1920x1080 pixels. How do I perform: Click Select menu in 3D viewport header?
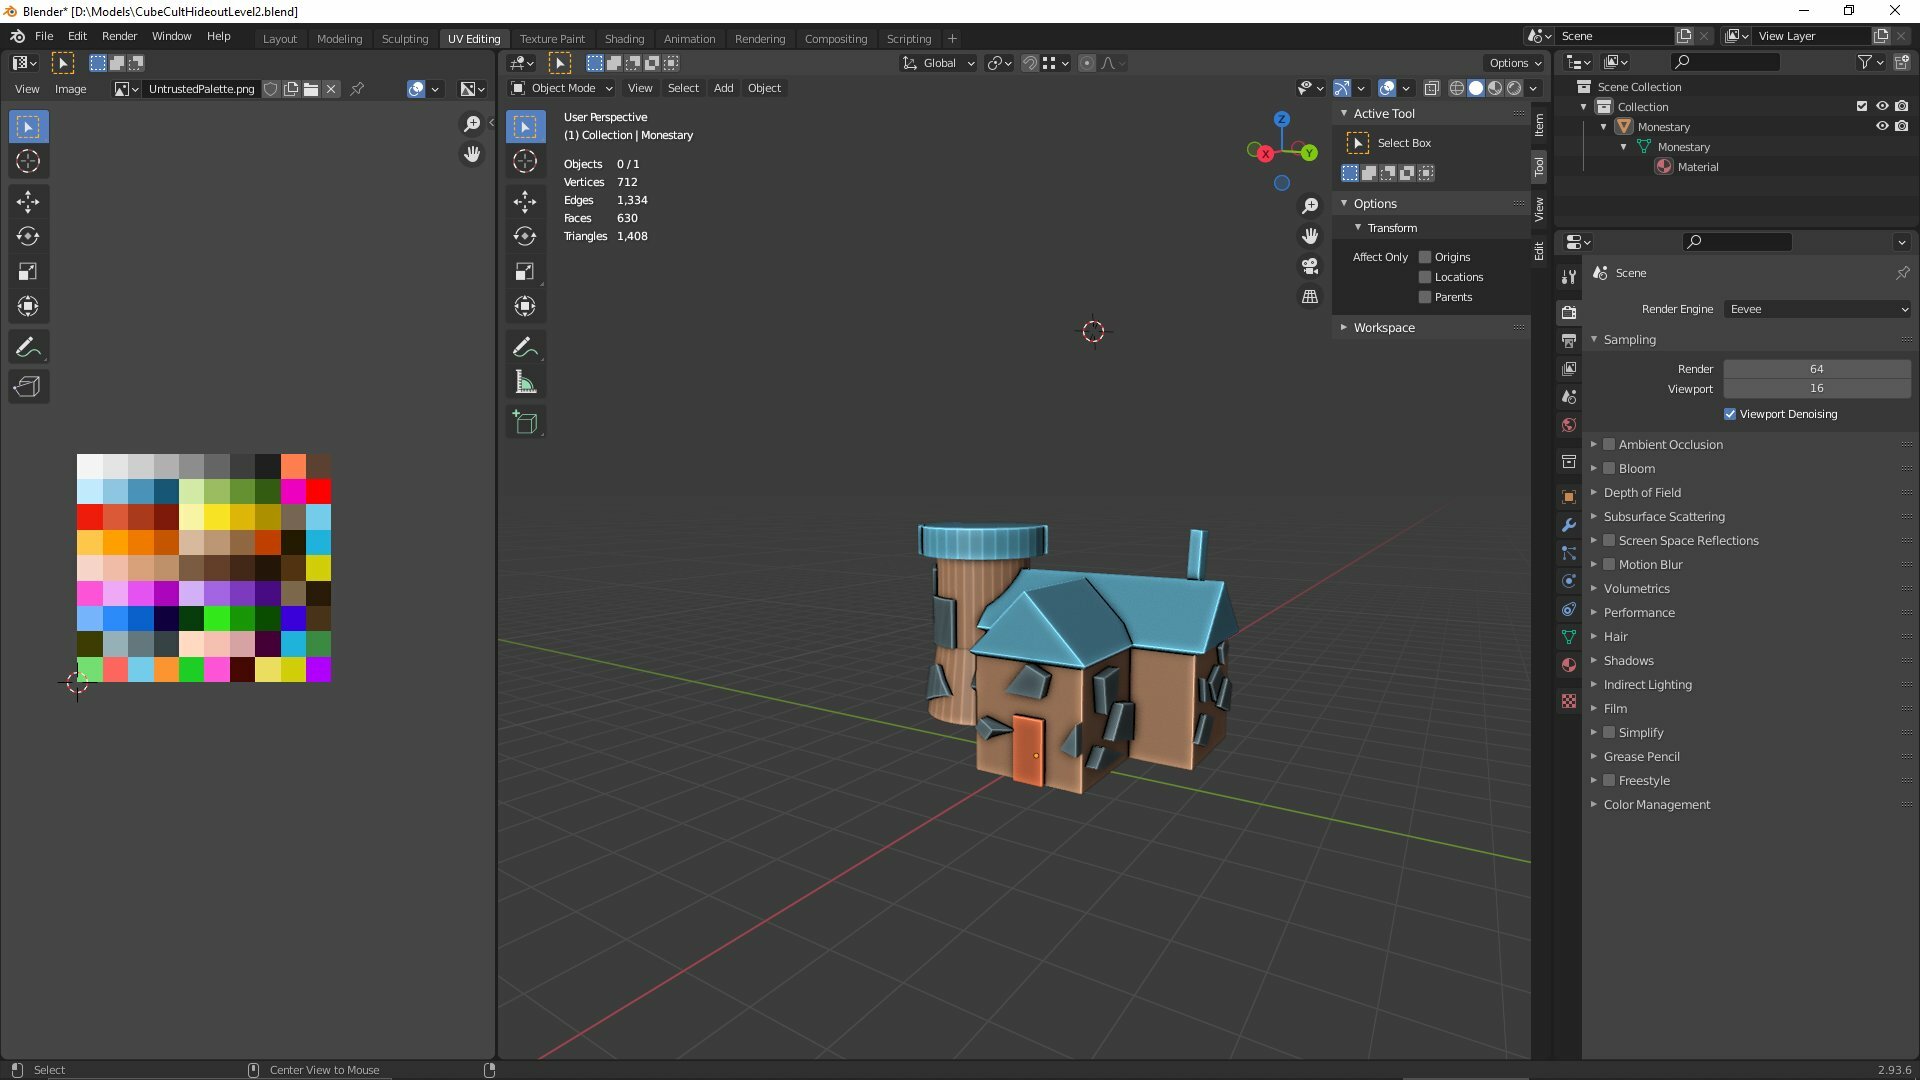(683, 88)
